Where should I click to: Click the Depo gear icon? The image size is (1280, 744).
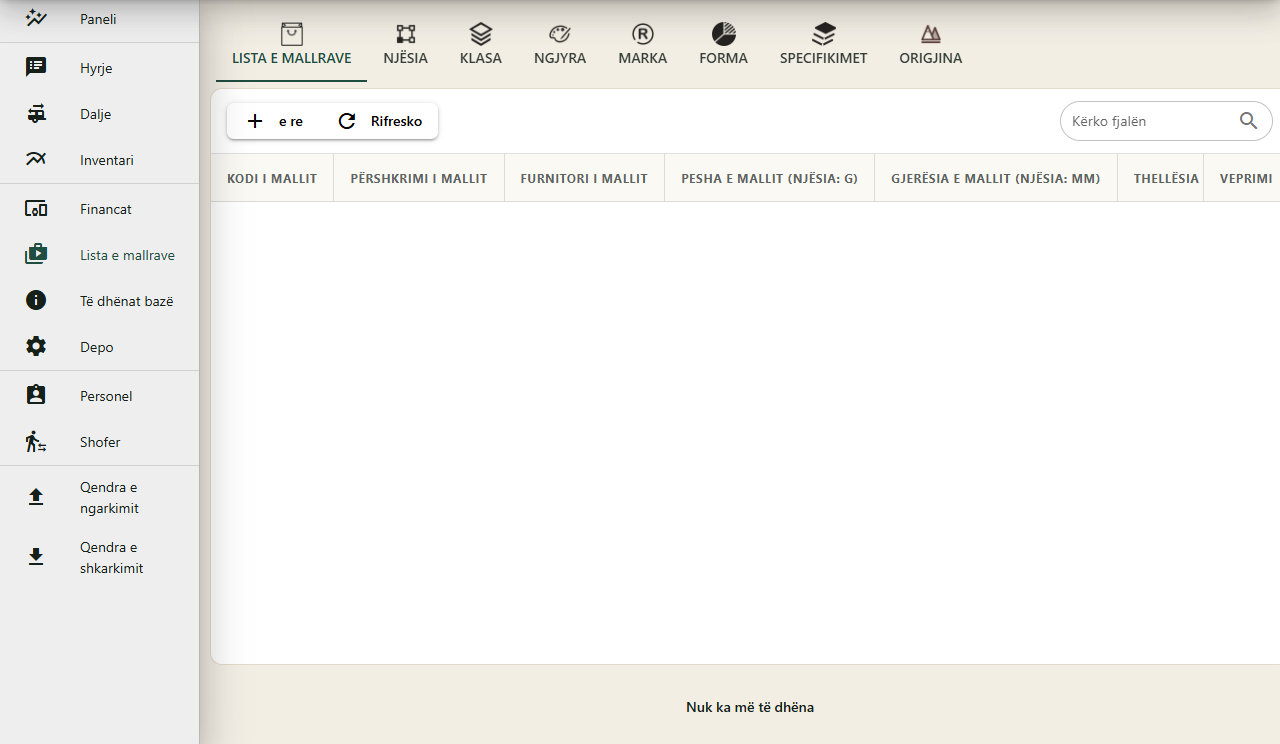[36, 346]
